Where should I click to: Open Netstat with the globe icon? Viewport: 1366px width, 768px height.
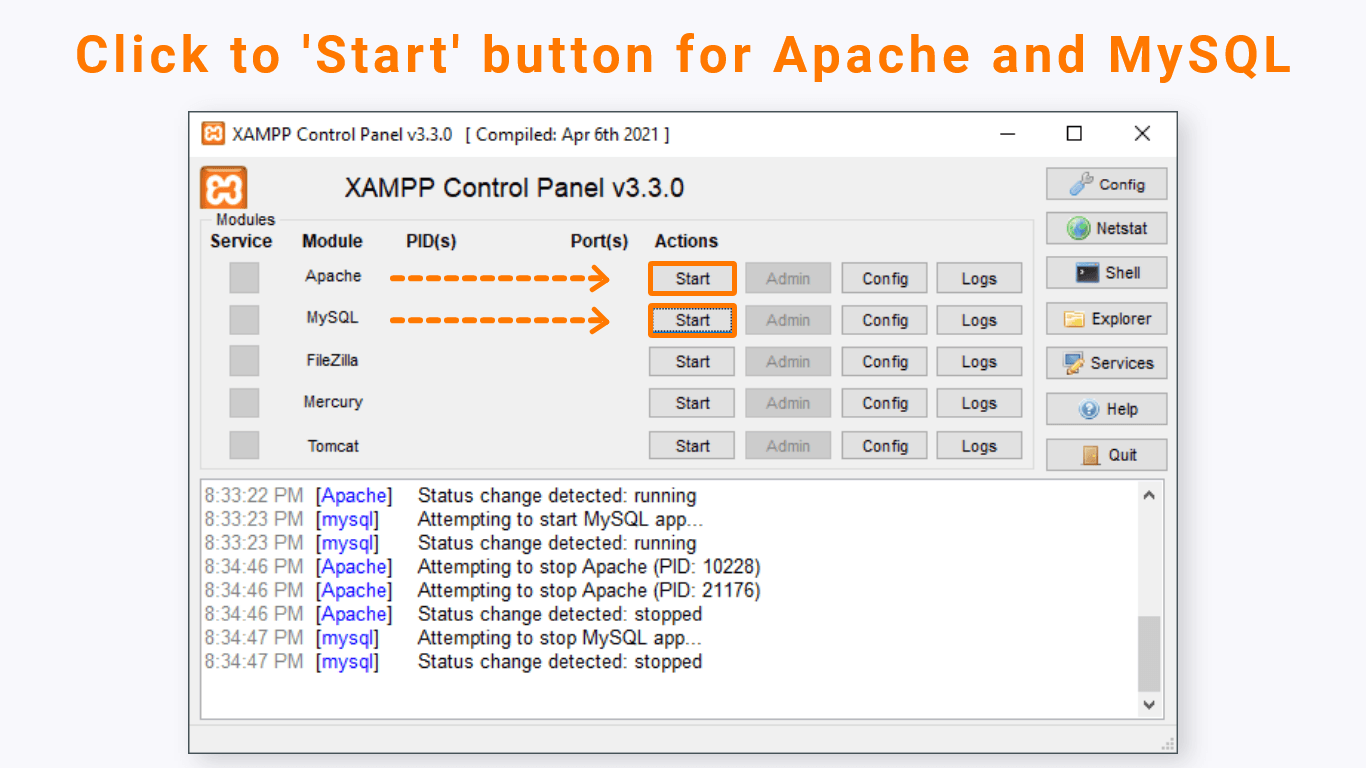click(x=1106, y=228)
